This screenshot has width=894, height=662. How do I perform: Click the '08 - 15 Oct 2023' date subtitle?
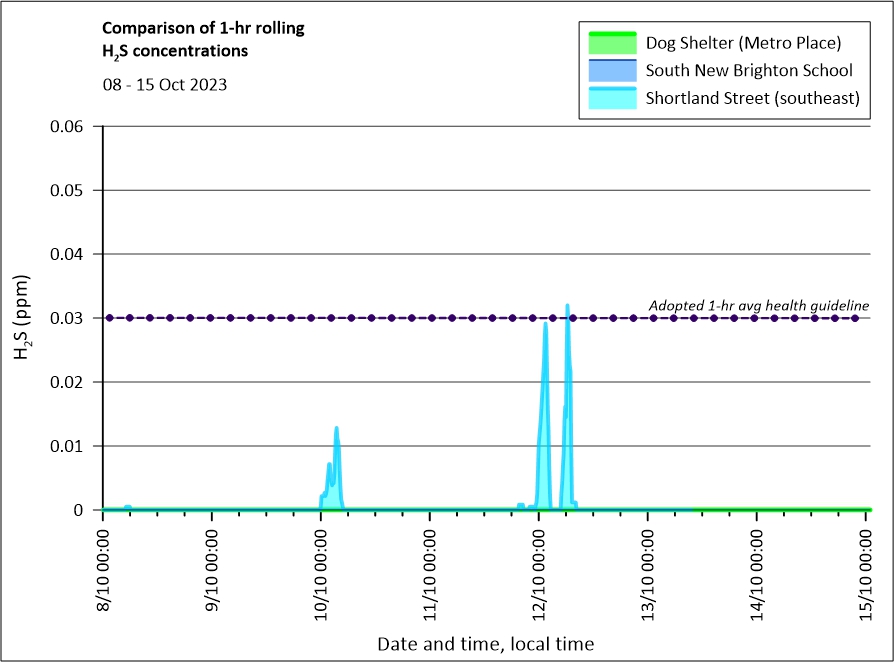pyautogui.click(x=165, y=85)
